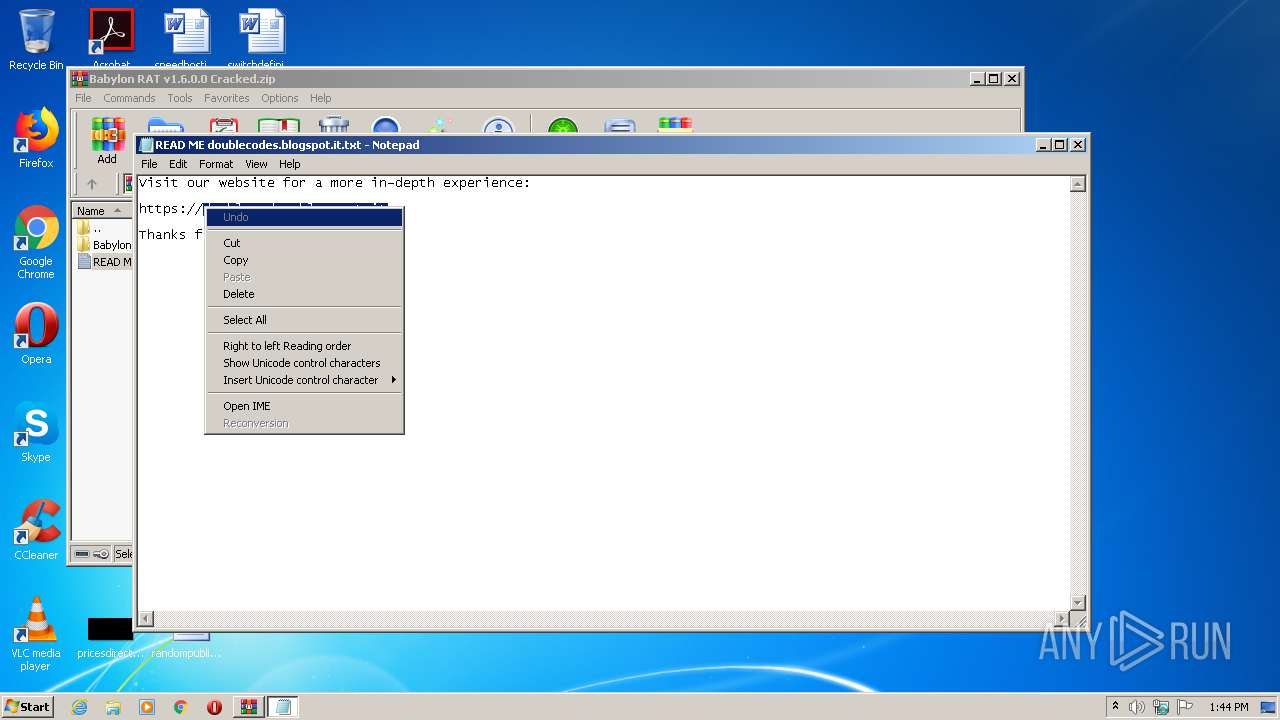The image size is (1280, 720).
Task: Choose Copy from the context menu
Action: (x=304, y=260)
